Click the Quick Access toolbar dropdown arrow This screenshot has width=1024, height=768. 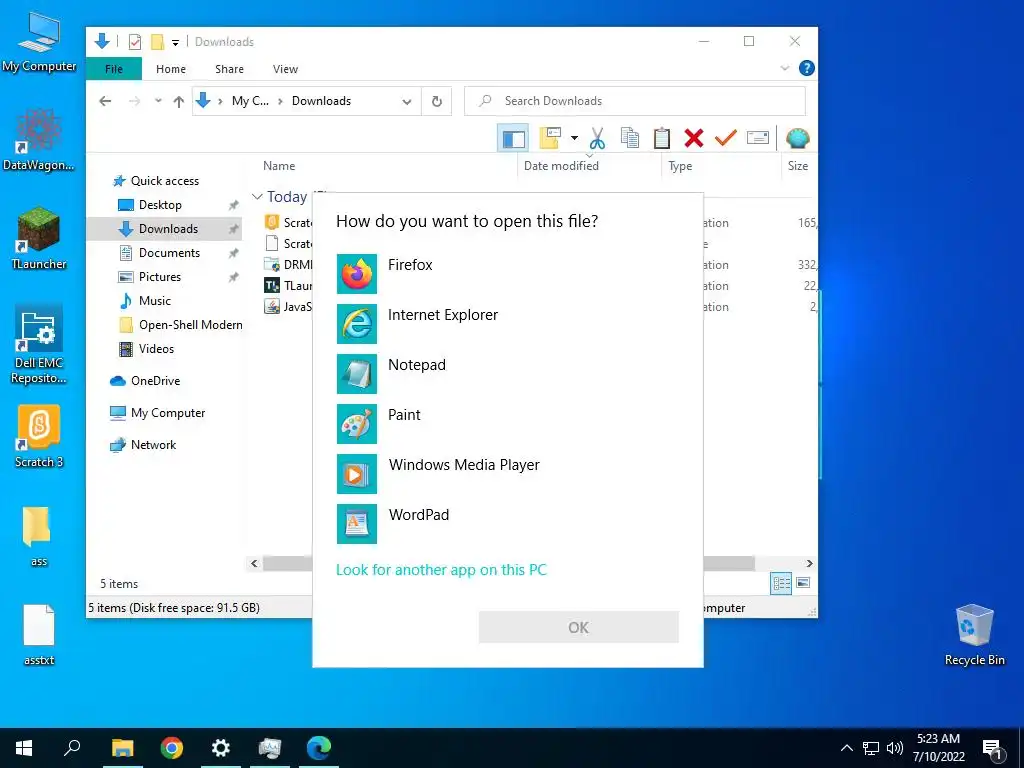pyautogui.click(x=175, y=42)
